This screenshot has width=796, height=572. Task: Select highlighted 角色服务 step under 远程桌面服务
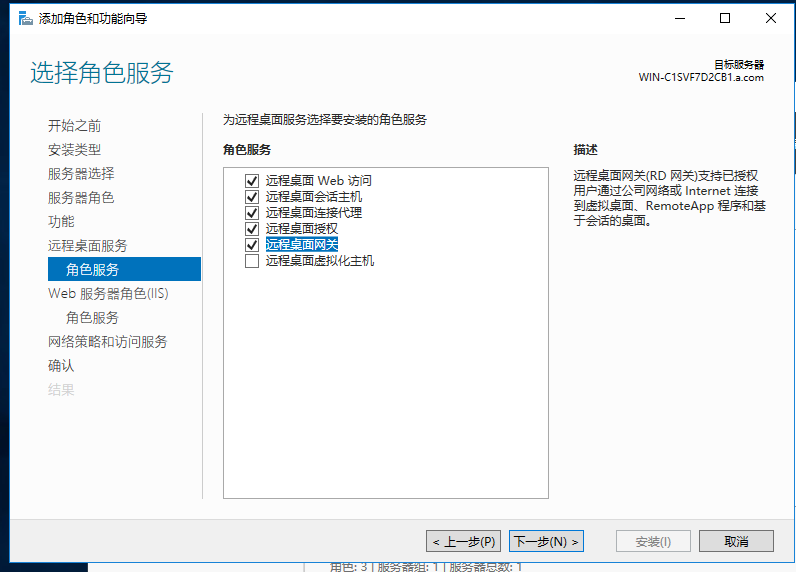pos(124,269)
